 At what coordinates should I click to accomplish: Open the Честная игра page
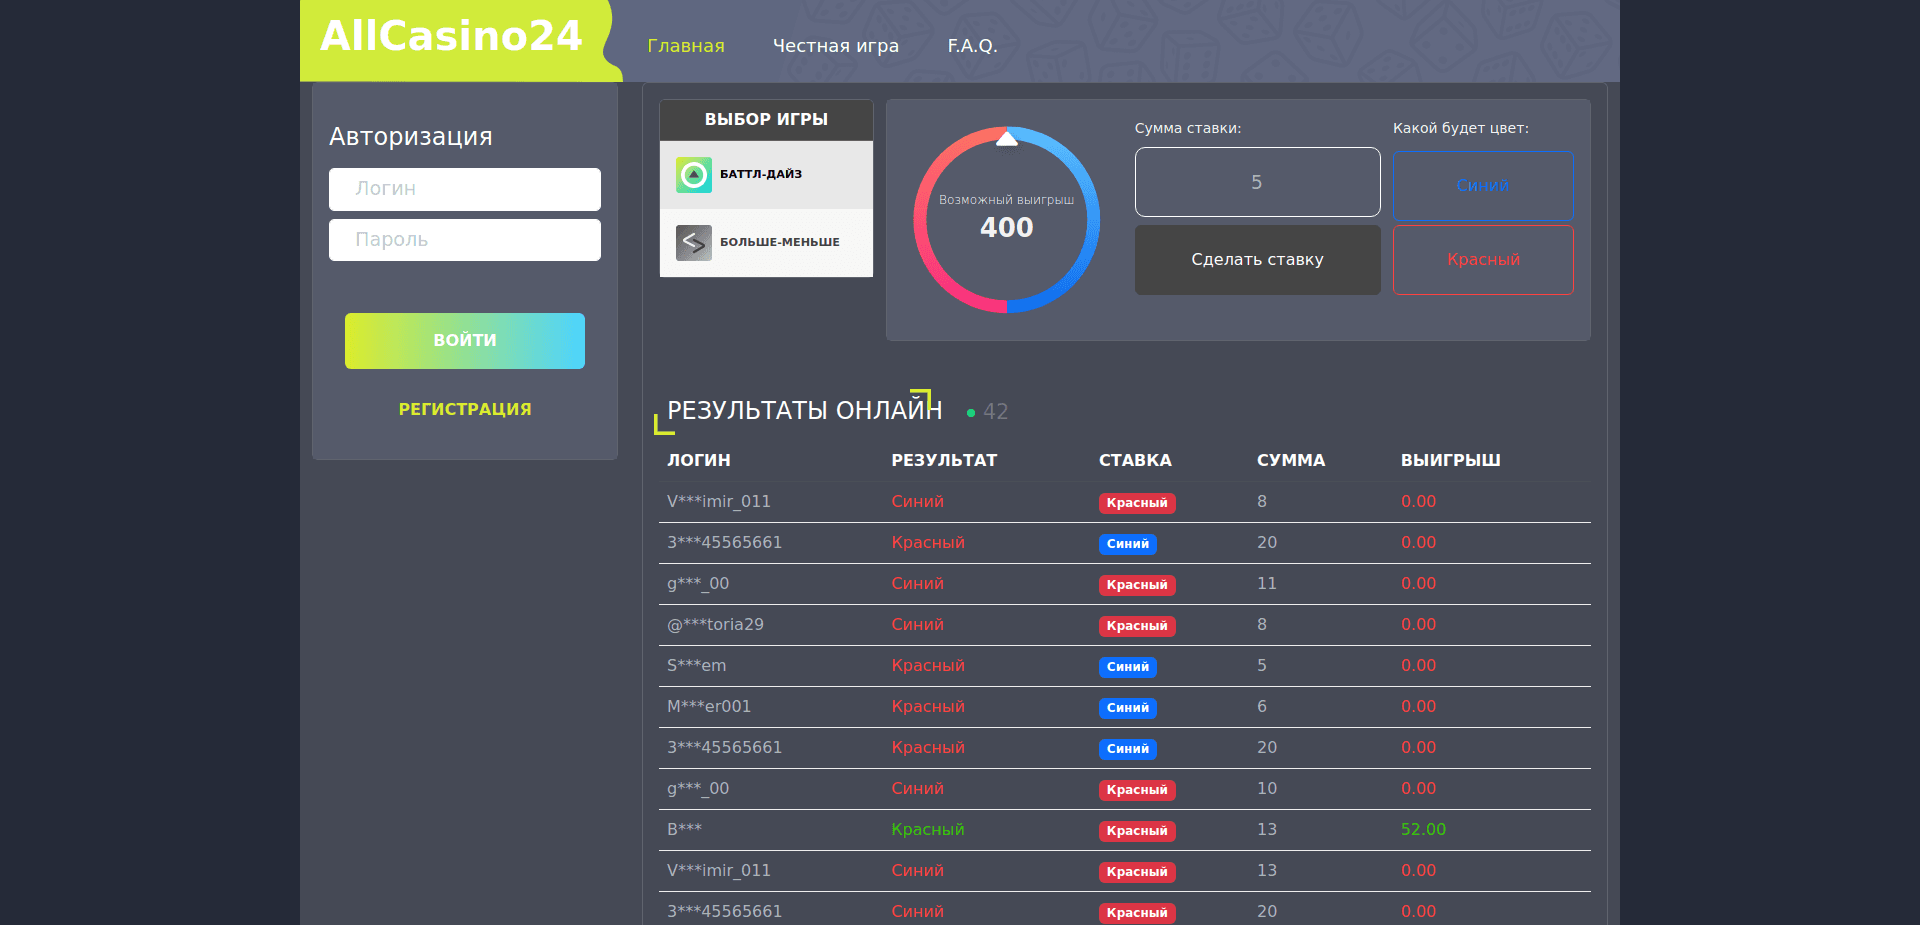(x=836, y=45)
